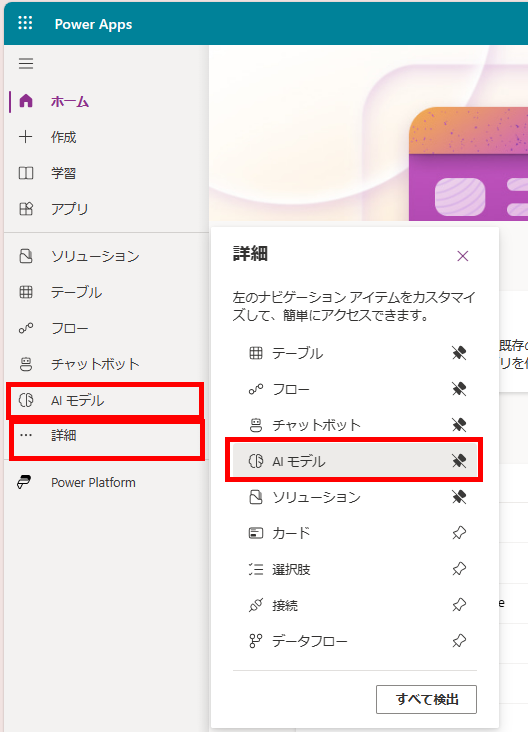
Task: Click the book icon beside 学習
Action: point(26,173)
